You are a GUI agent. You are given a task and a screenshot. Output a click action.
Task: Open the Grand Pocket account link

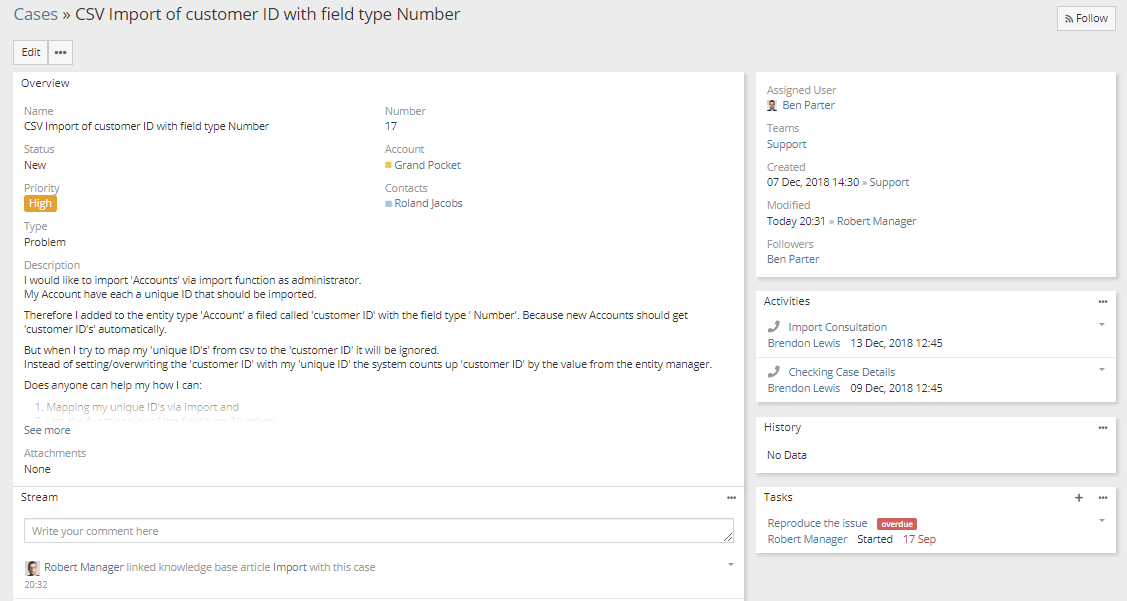pyautogui.click(x=427, y=165)
